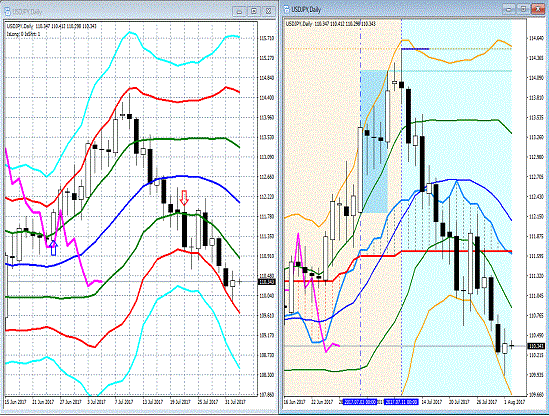Click the 115.710 price on left chart scale

click(x=267, y=38)
